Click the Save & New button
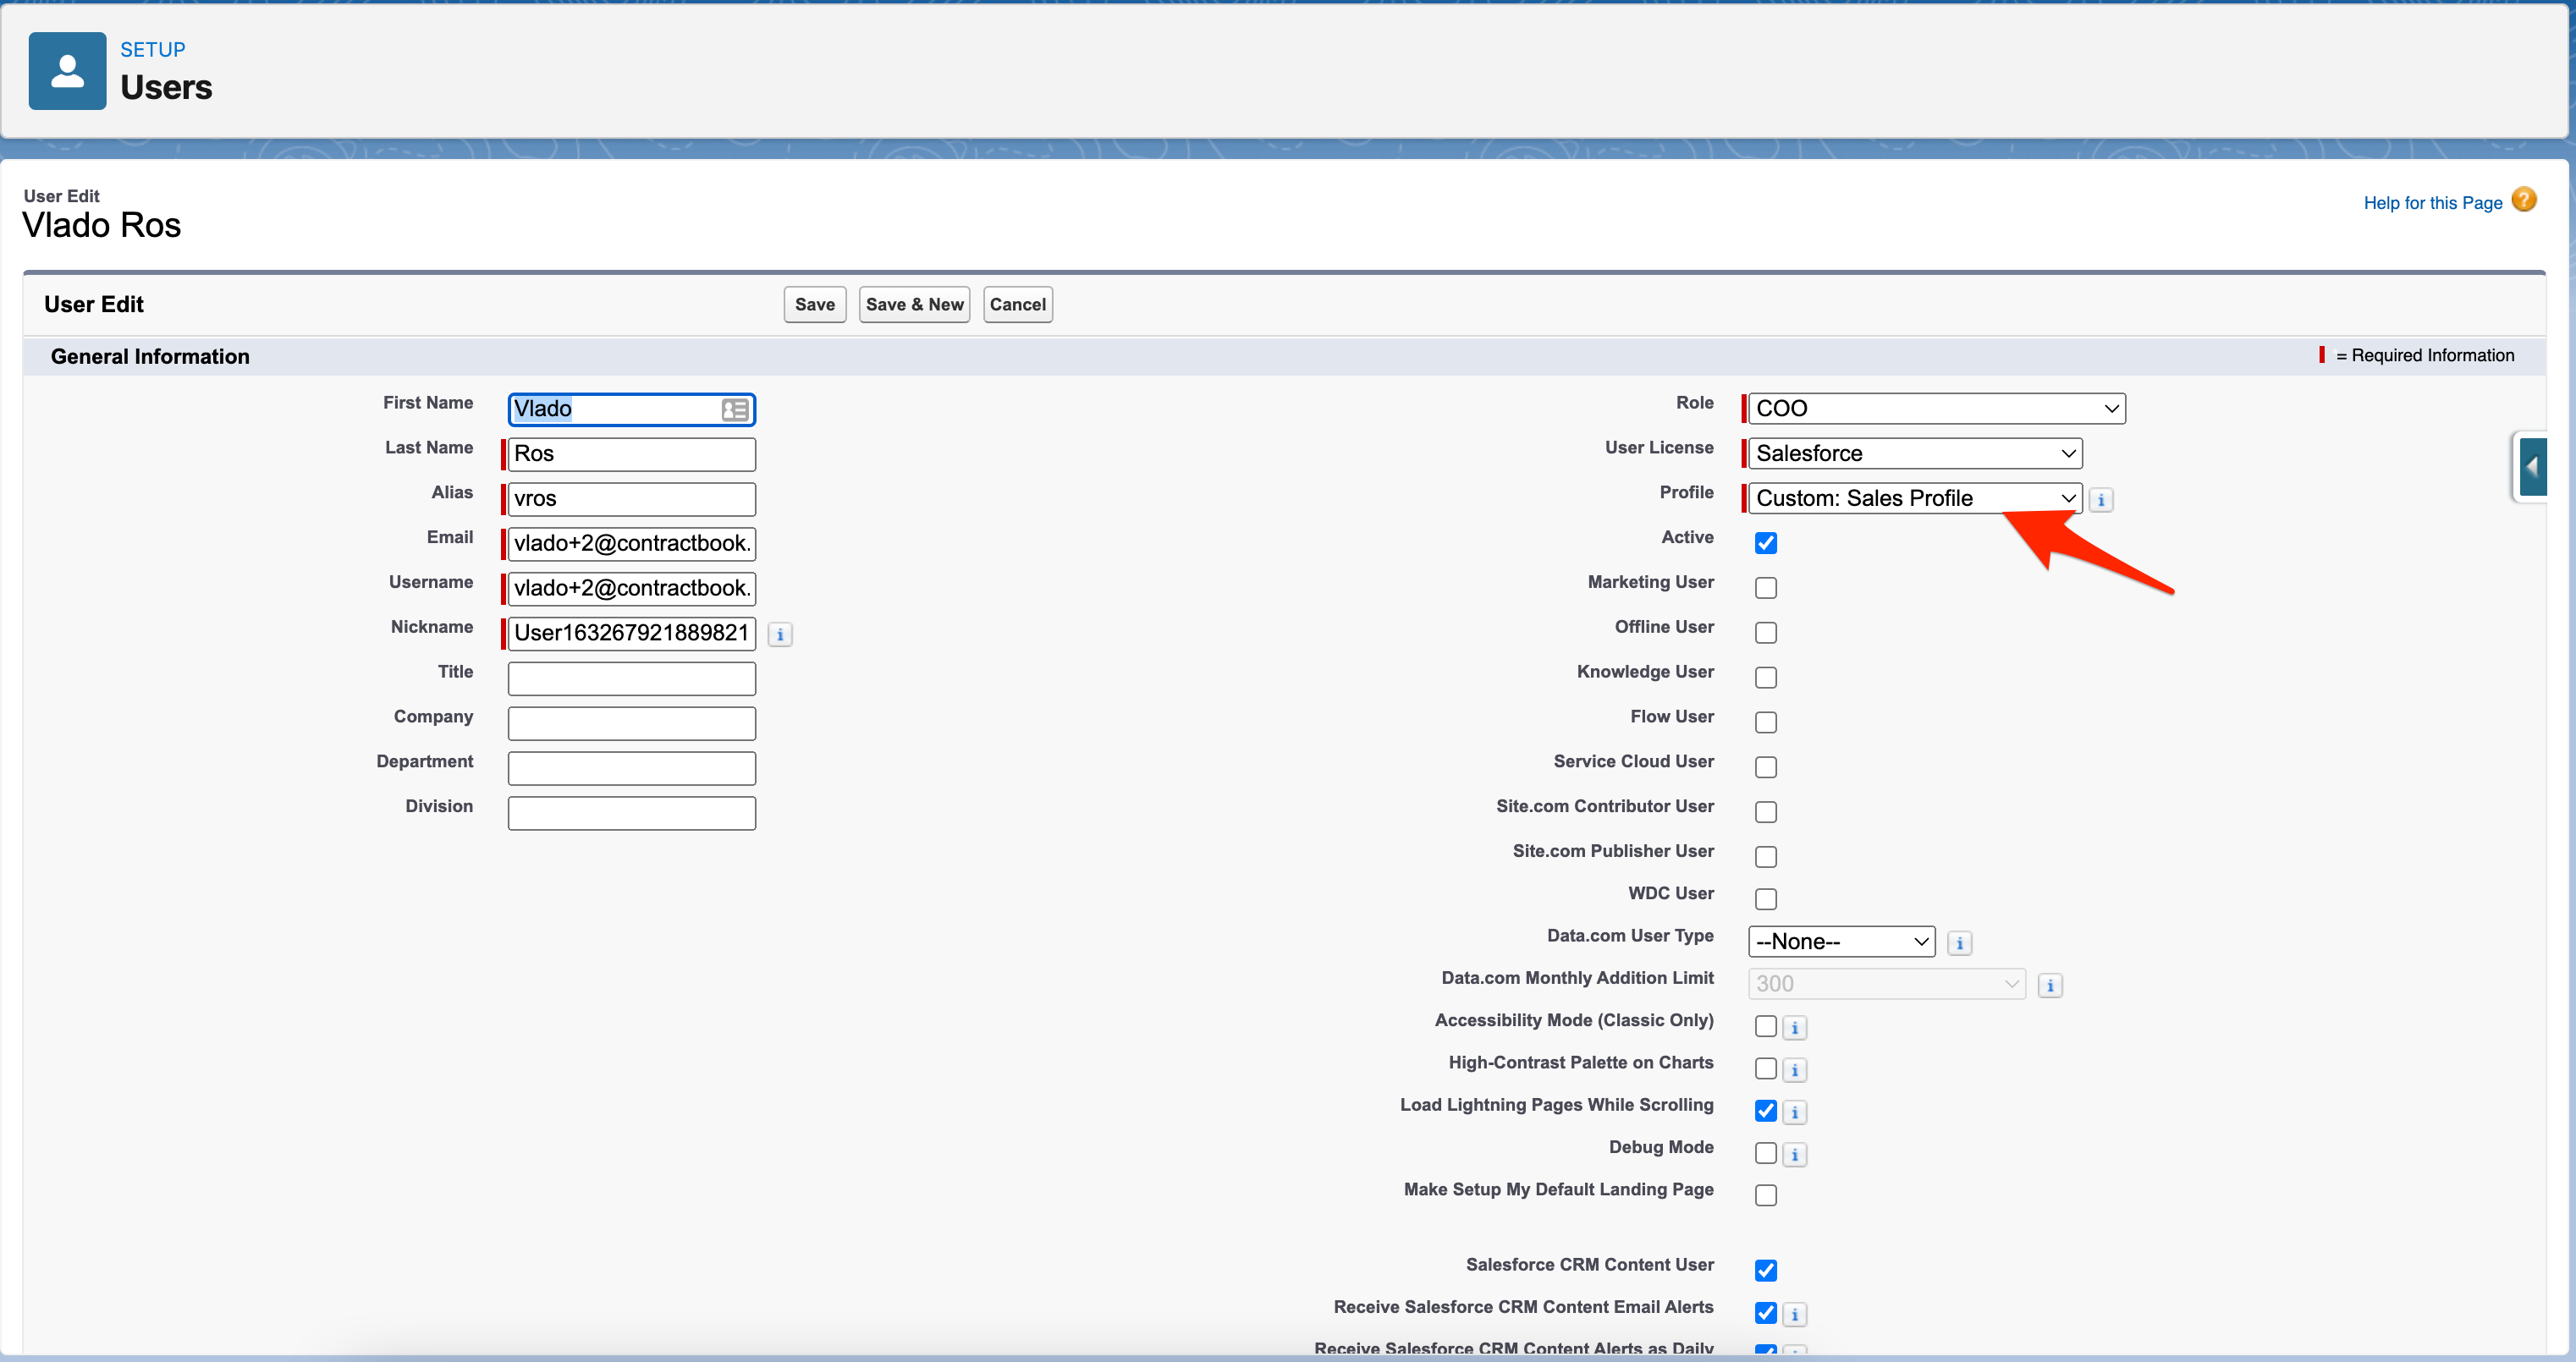 pyautogui.click(x=914, y=305)
